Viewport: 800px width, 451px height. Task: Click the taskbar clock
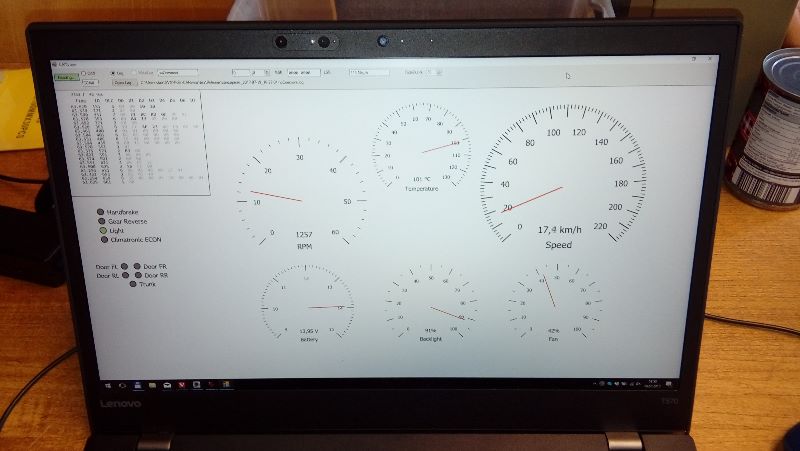coord(654,383)
